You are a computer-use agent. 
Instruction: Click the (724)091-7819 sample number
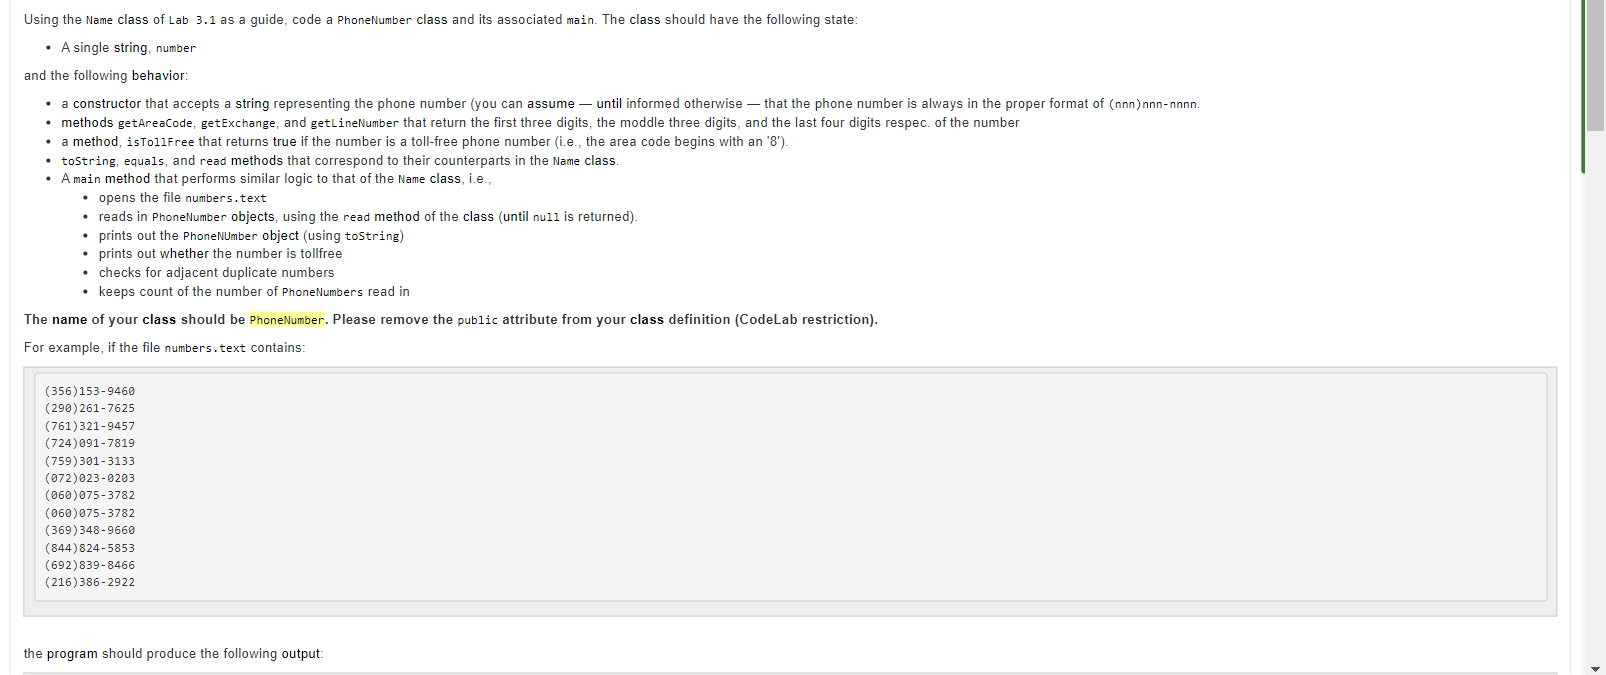tap(90, 443)
